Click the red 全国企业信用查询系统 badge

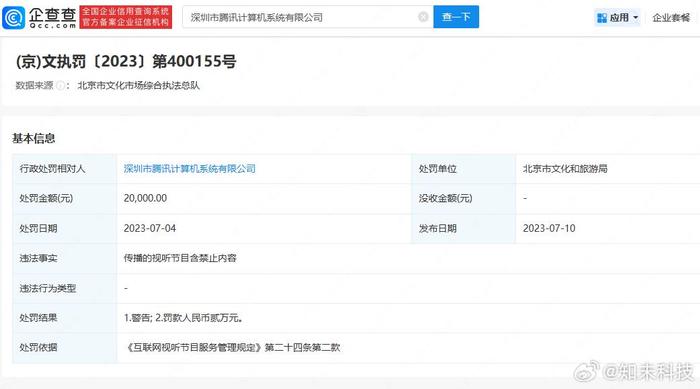point(125,17)
